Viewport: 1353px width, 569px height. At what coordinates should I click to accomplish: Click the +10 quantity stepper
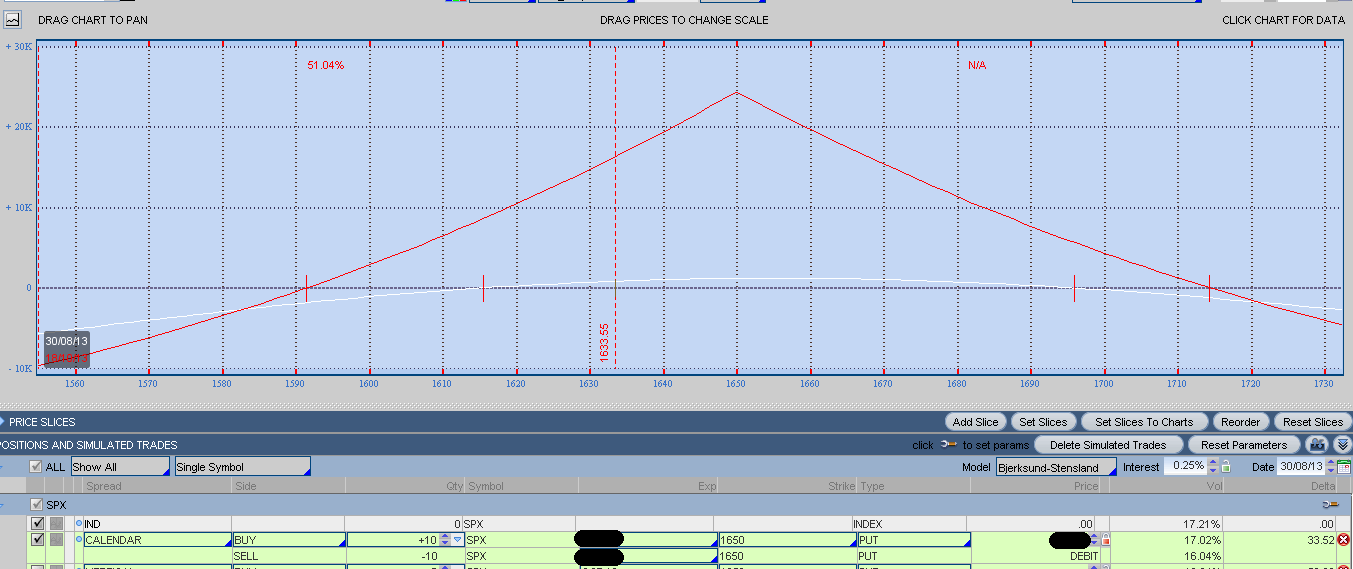pyautogui.click(x=445, y=540)
